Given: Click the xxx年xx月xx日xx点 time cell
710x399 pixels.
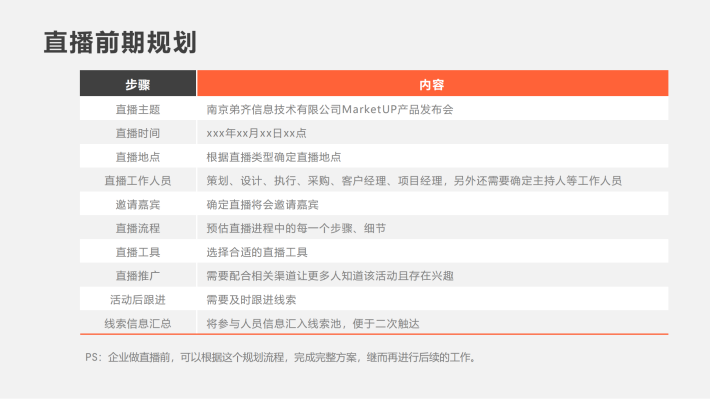Looking at the screenshot, I should [432, 133].
